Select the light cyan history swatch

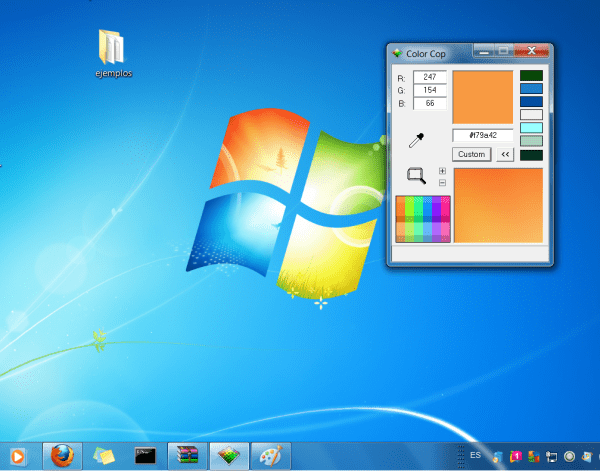coord(531,128)
